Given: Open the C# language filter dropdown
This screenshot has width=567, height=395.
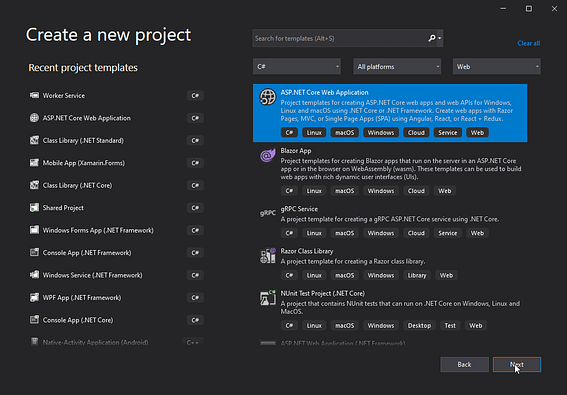Looking at the screenshot, I should coord(297,67).
